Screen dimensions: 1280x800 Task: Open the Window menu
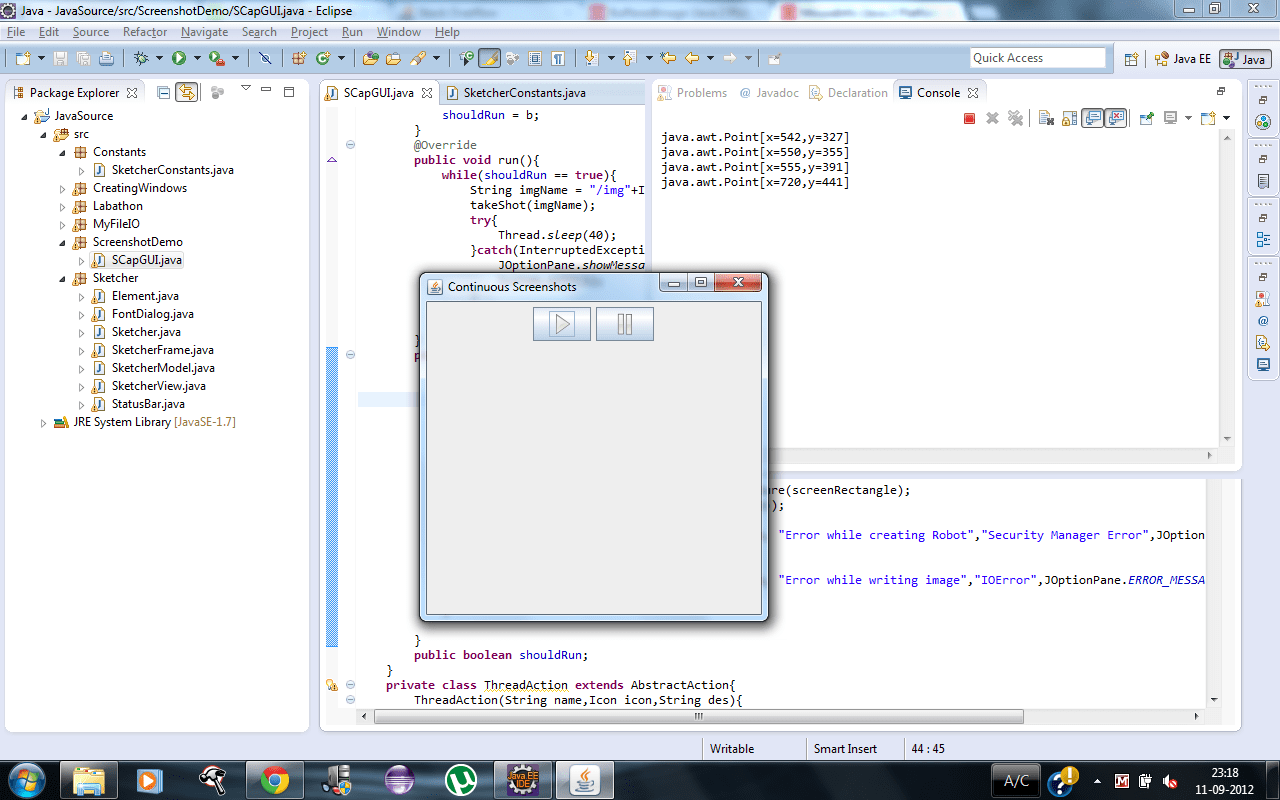tap(399, 32)
